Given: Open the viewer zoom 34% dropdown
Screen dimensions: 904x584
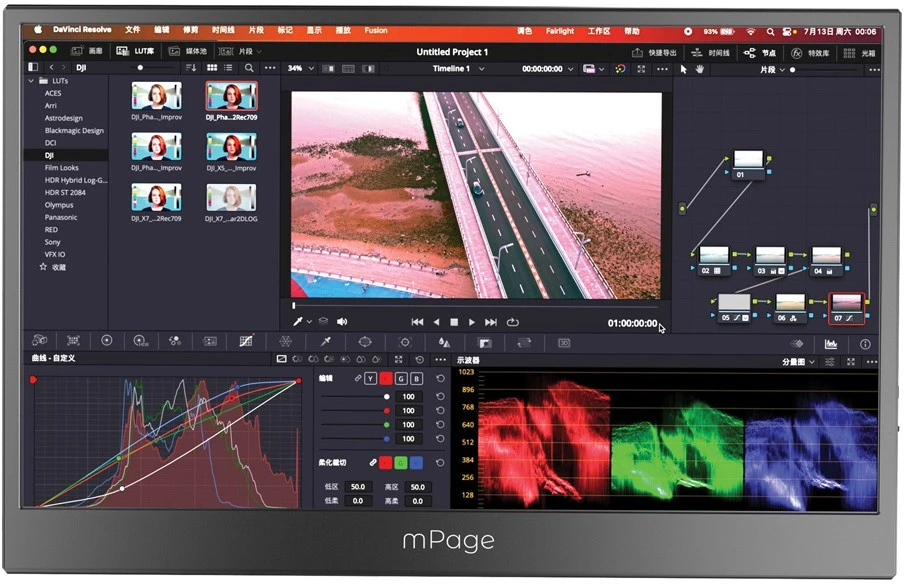Looking at the screenshot, I should point(301,68).
